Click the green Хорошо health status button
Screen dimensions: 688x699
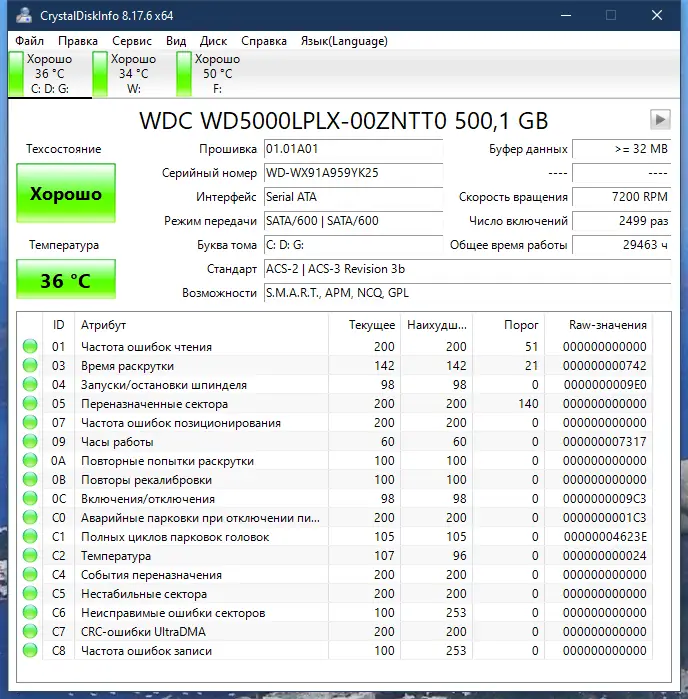coord(66,193)
